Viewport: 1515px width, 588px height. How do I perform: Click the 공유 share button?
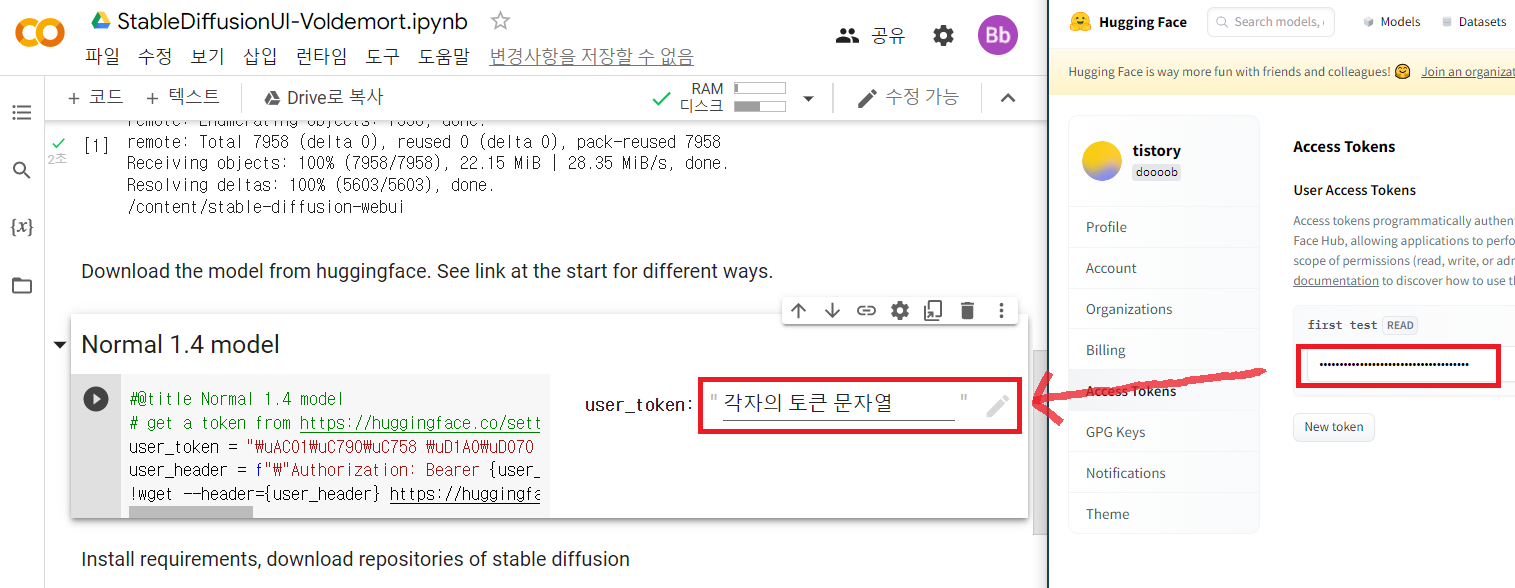(x=870, y=36)
